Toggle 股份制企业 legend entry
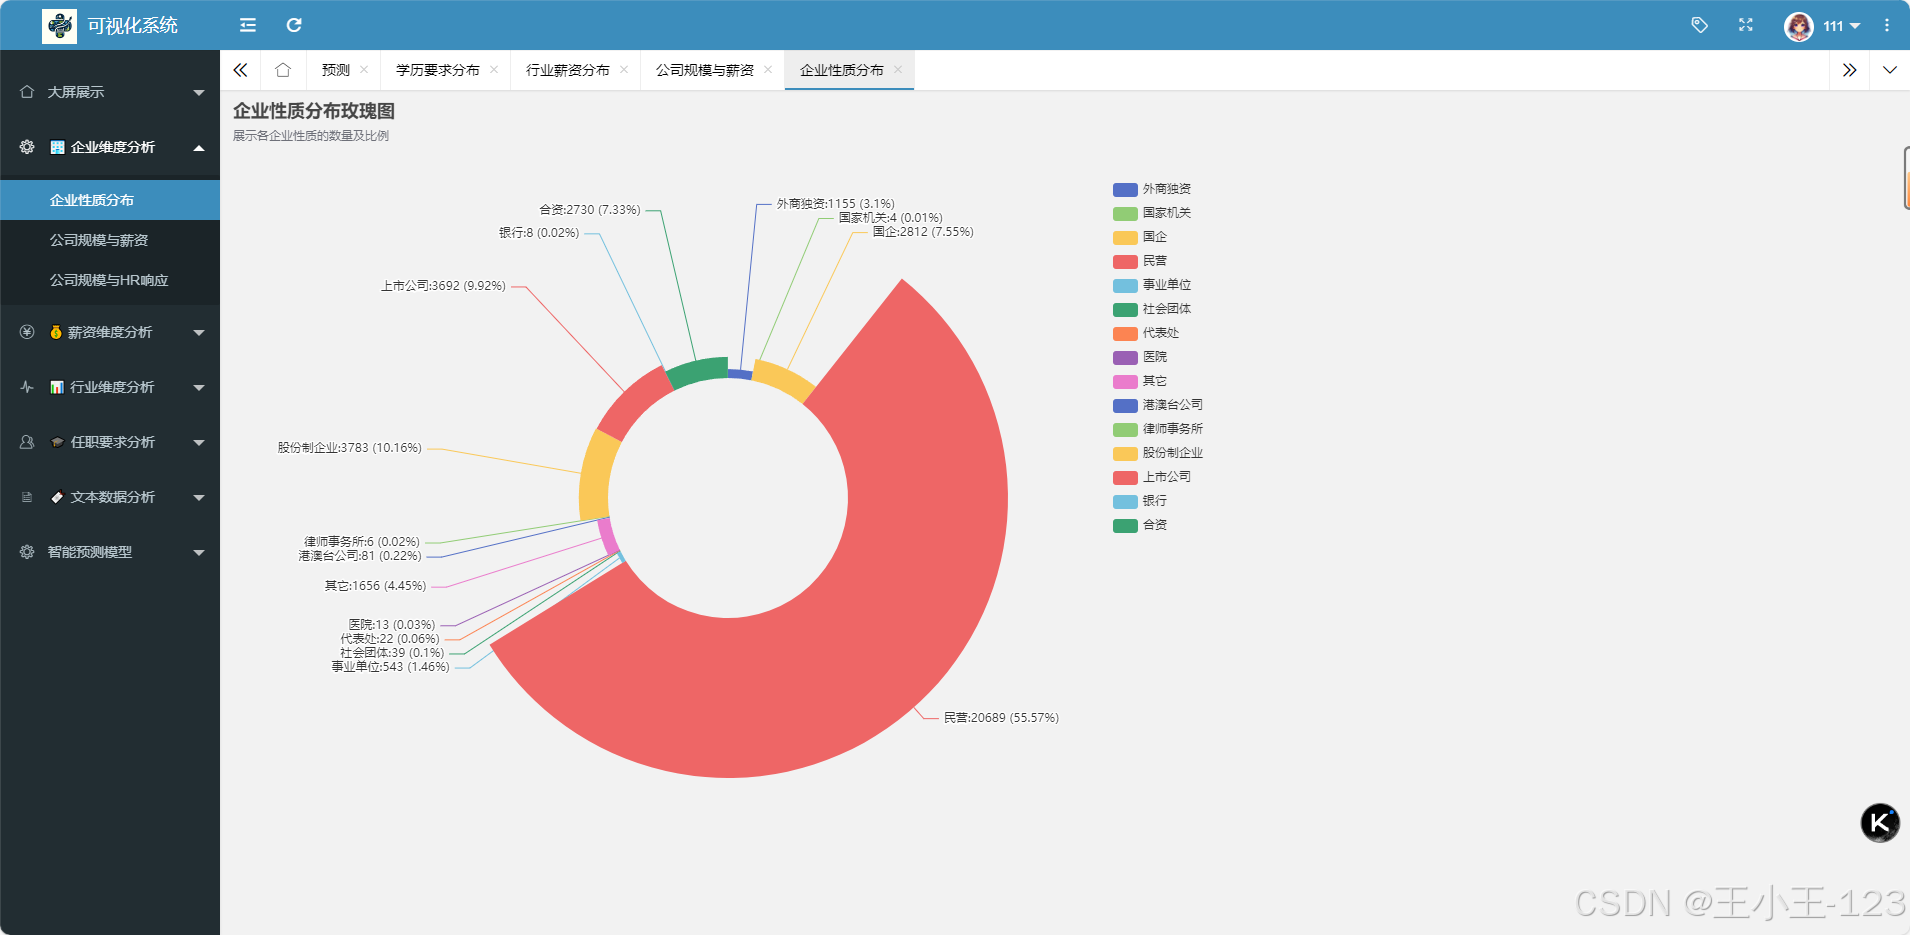1910x935 pixels. point(1158,453)
